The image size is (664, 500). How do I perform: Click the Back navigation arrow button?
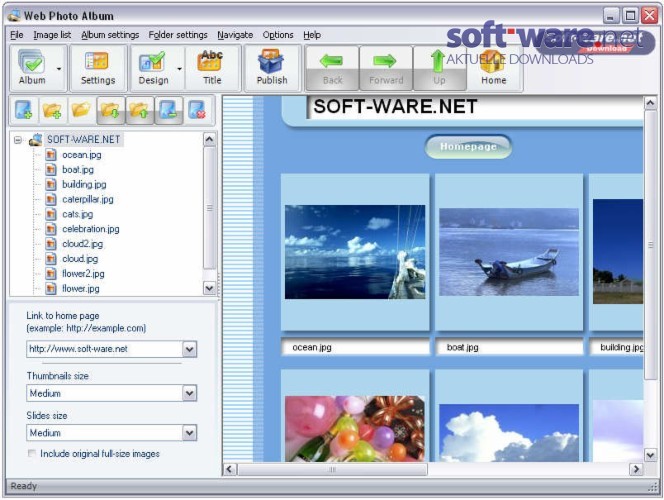tap(332, 68)
